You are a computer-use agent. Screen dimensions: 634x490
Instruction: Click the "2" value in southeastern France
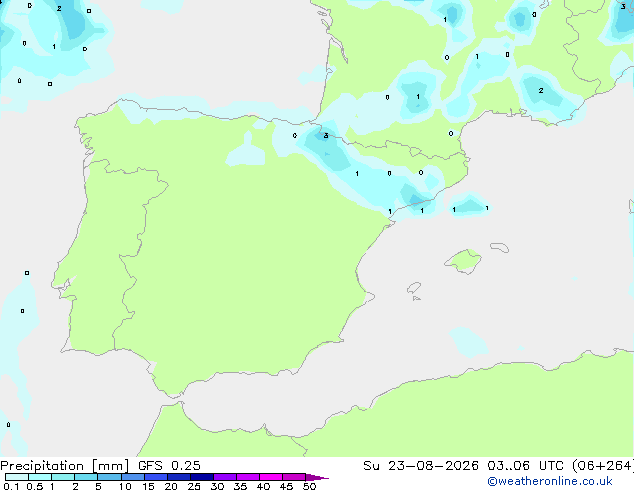coord(541,91)
